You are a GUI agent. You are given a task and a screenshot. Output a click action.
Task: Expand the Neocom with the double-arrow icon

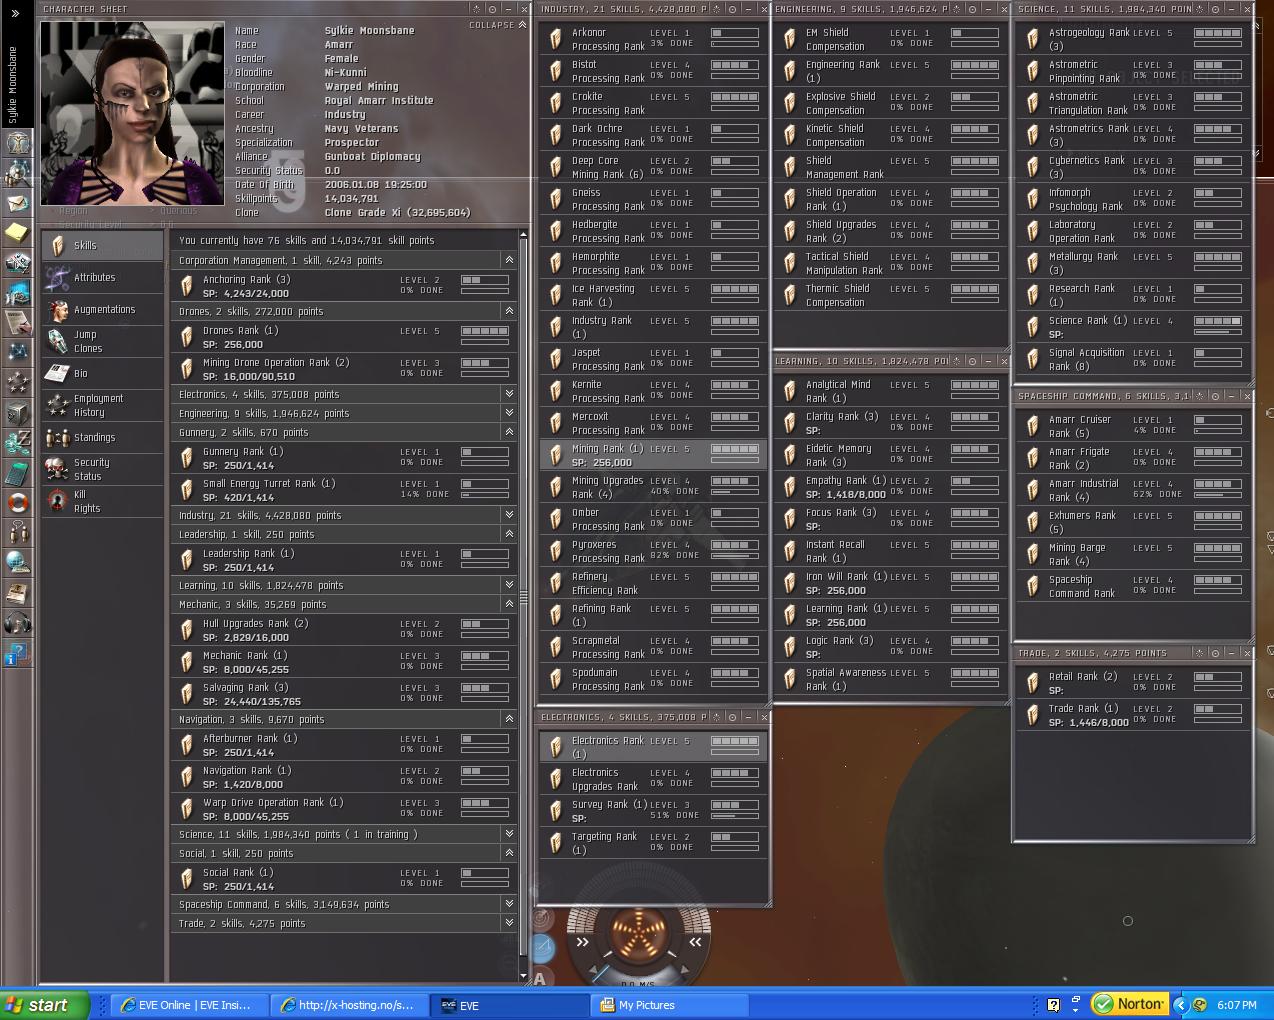[15, 13]
